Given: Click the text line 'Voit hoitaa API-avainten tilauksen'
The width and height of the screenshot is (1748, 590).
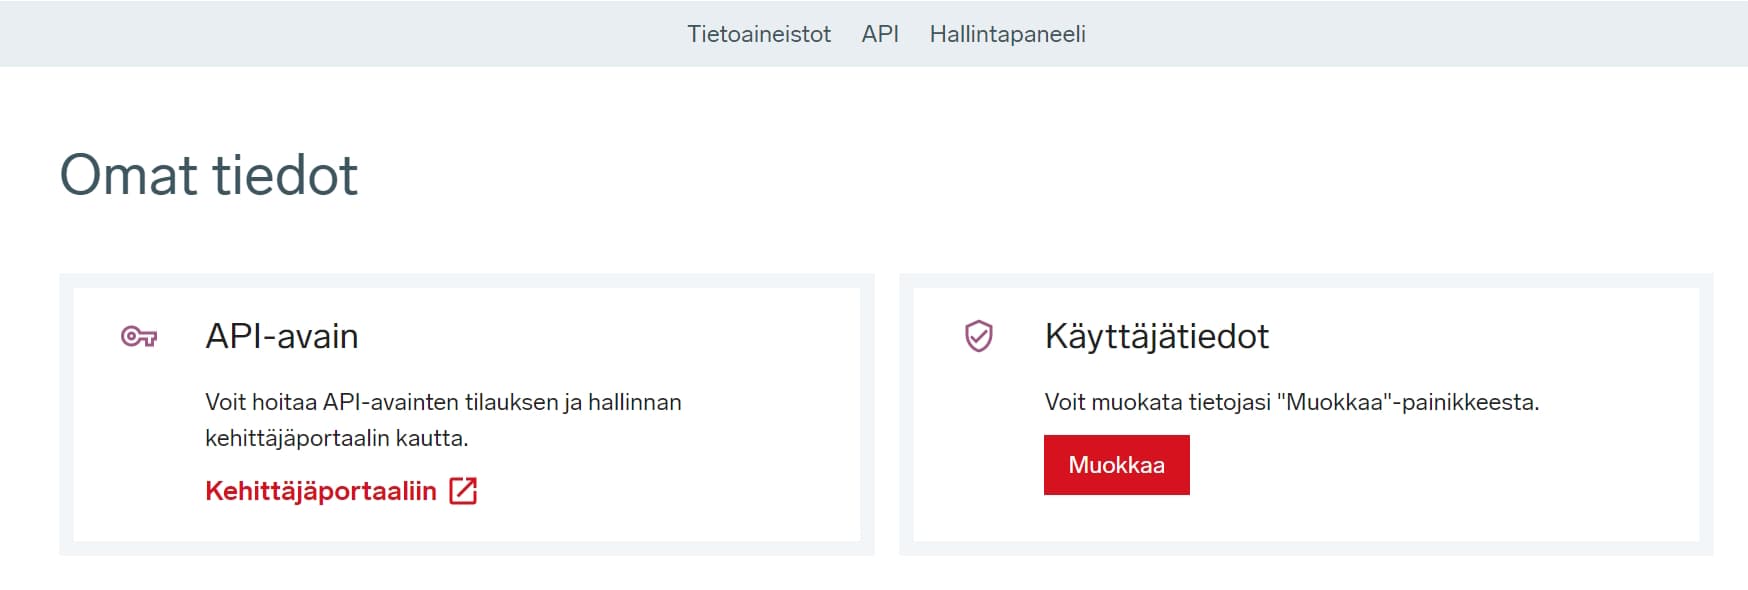Looking at the screenshot, I should (x=443, y=402).
